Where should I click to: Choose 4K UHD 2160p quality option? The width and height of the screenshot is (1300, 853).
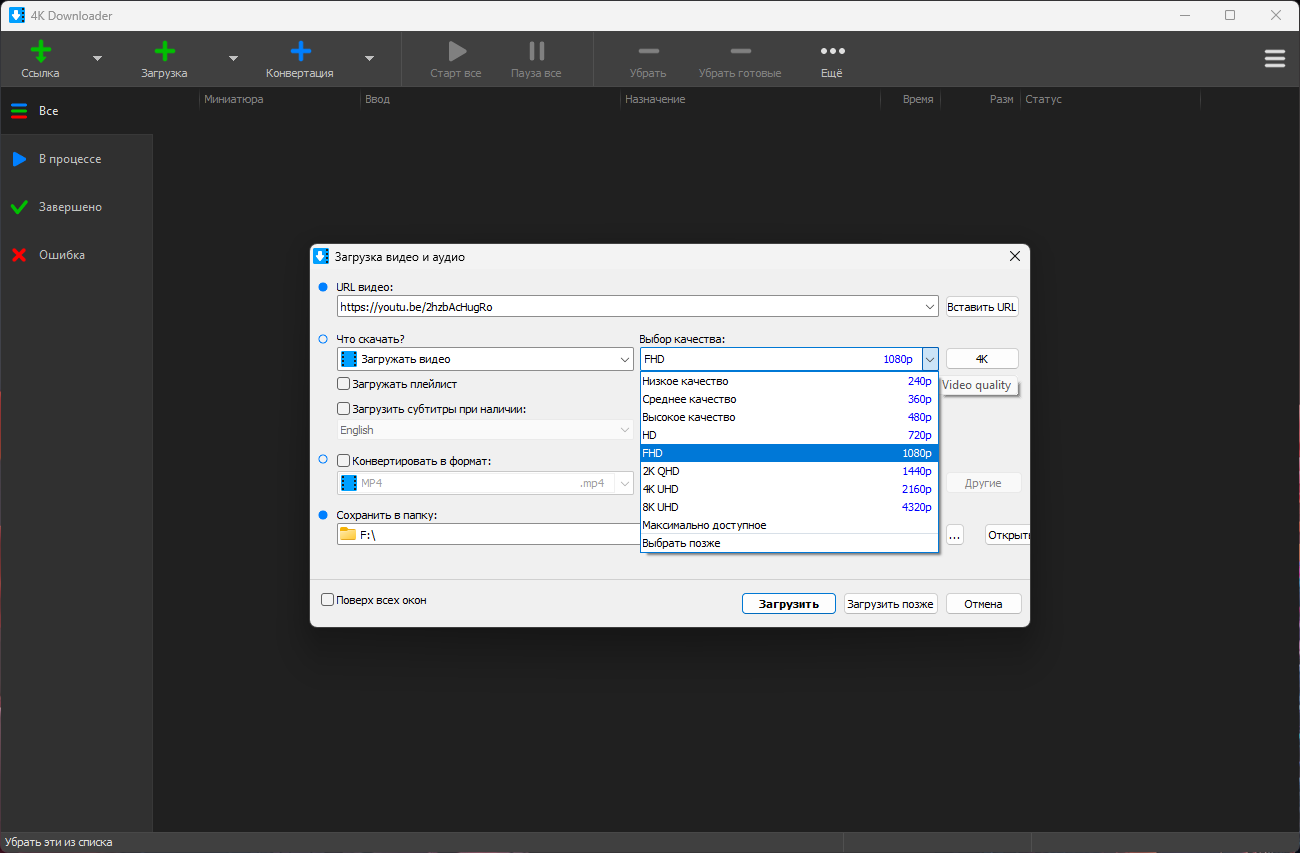789,489
